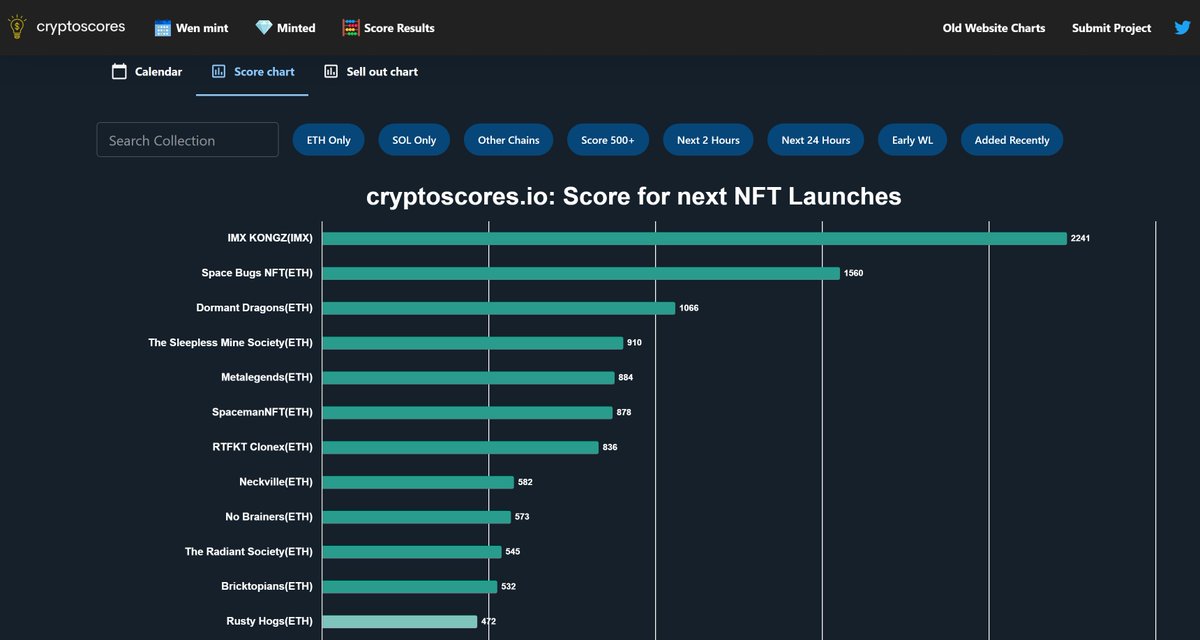
Task: Click the 2241 score value
Action: 1080,239
